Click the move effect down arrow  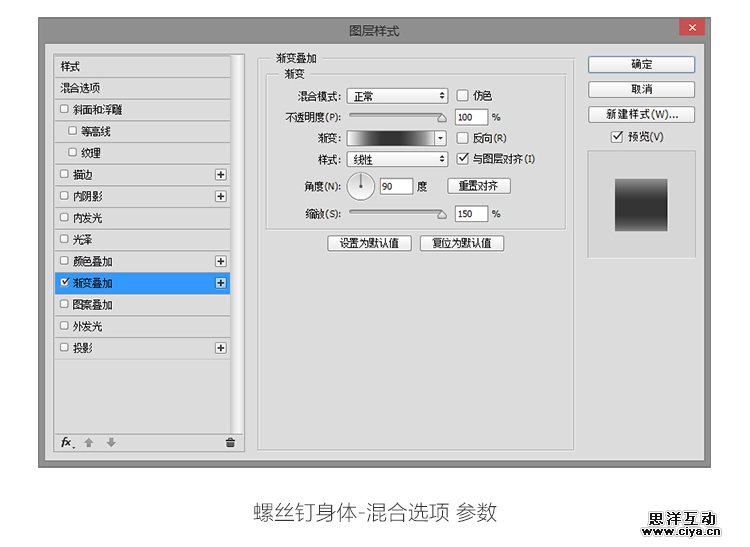[x=111, y=442]
